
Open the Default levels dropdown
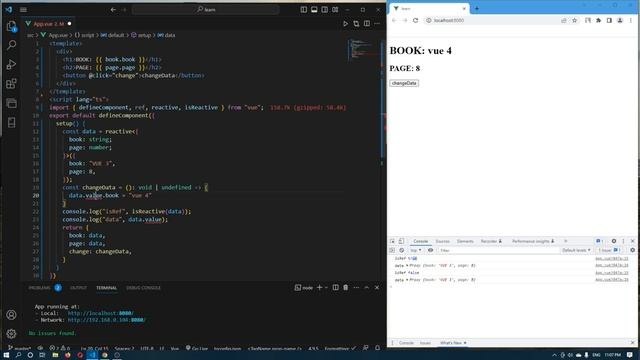(576, 250)
